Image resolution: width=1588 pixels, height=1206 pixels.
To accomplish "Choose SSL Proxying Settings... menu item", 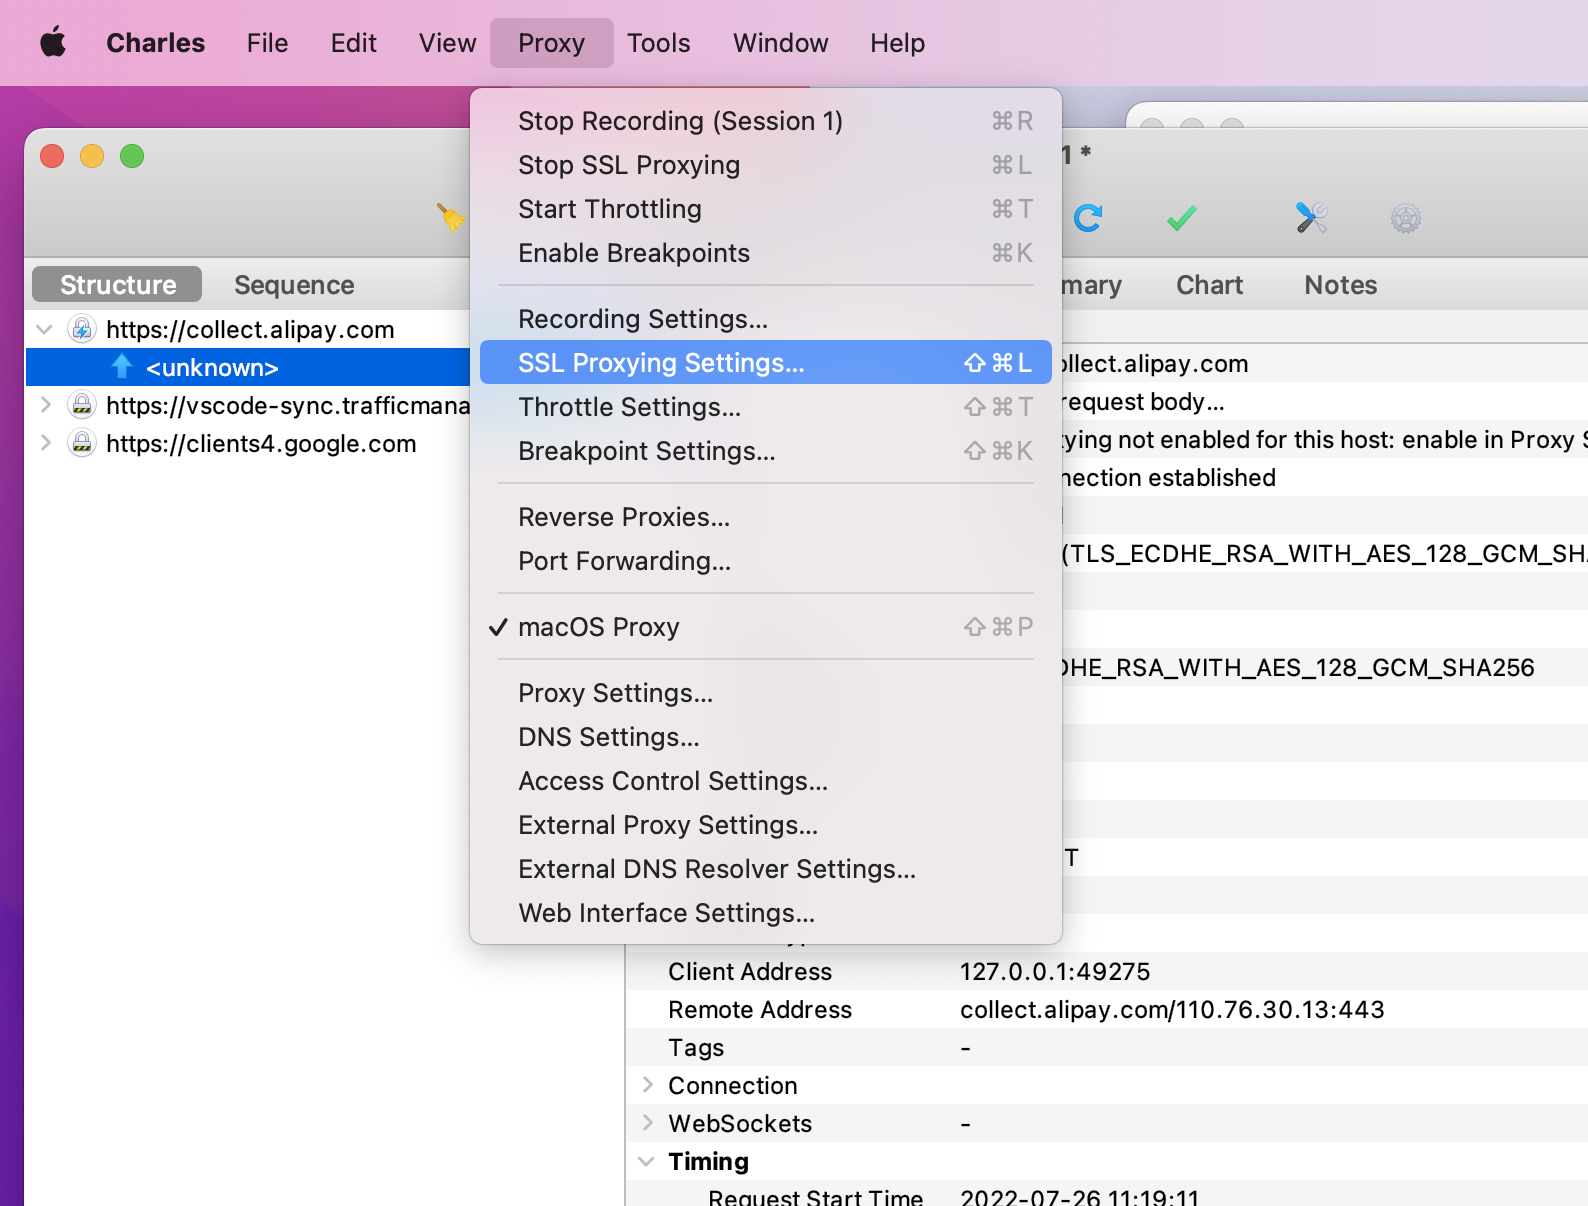I will click(766, 362).
